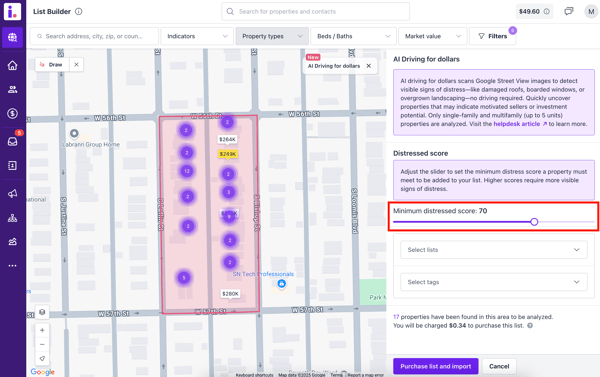600x377 pixels.
Task: Expand the Property types dropdown
Action: pos(272,36)
